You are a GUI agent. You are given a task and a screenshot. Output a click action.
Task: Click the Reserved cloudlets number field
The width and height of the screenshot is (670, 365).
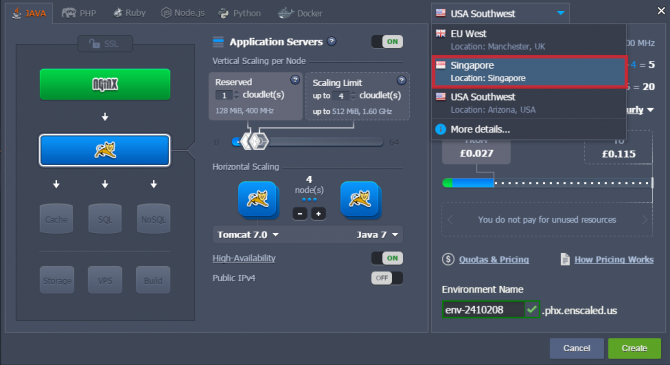click(x=224, y=95)
